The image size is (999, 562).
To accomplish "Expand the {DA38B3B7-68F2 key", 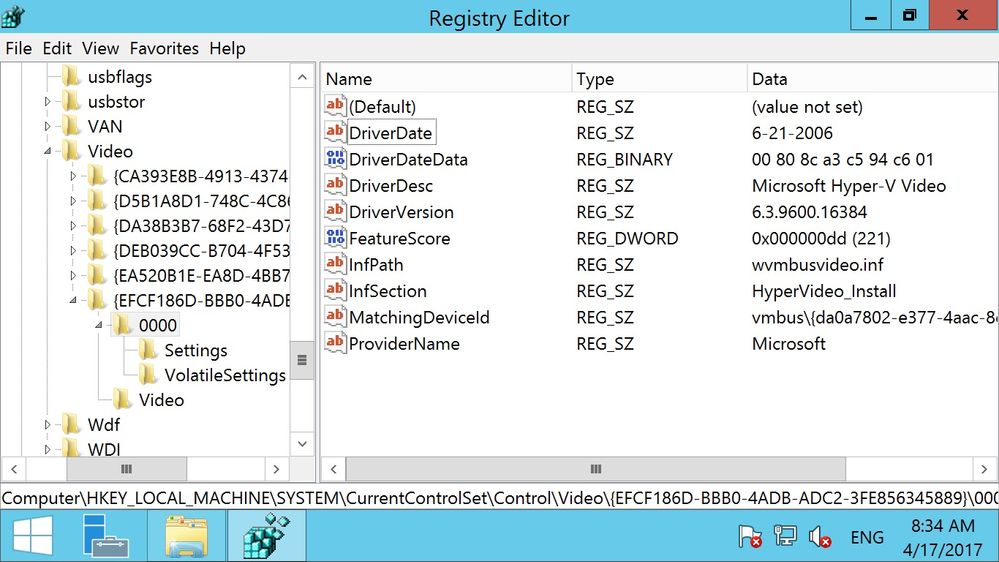I will pos(73,226).
